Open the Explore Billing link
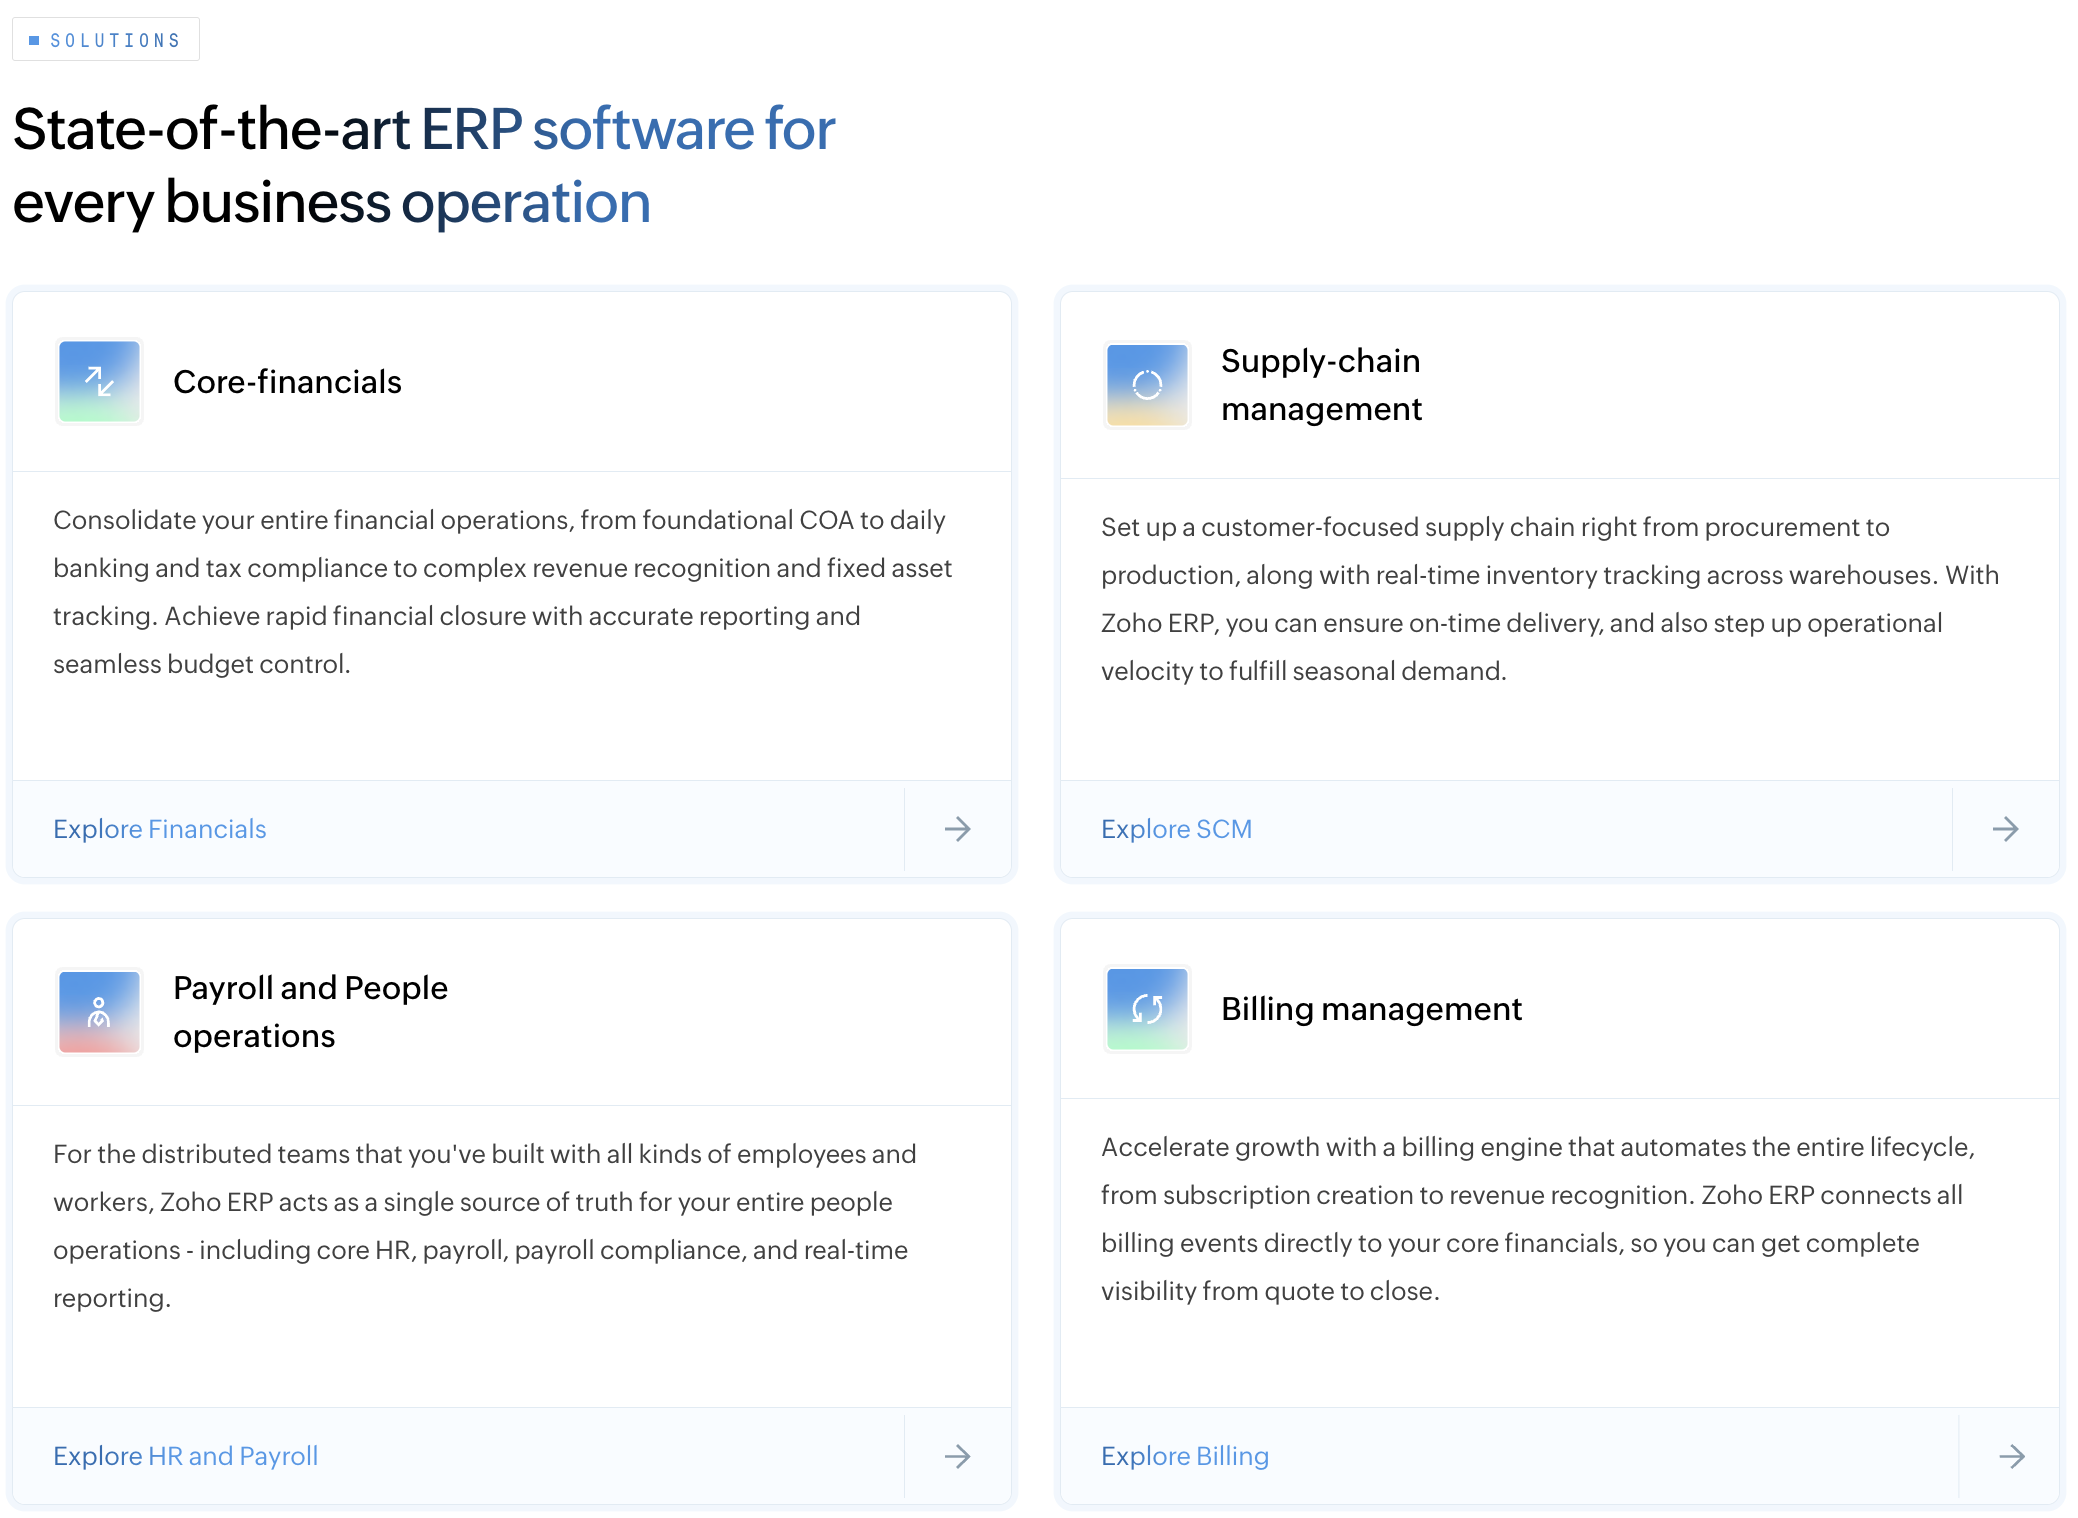Viewport: 2078px width, 1518px height. 1184,1456
